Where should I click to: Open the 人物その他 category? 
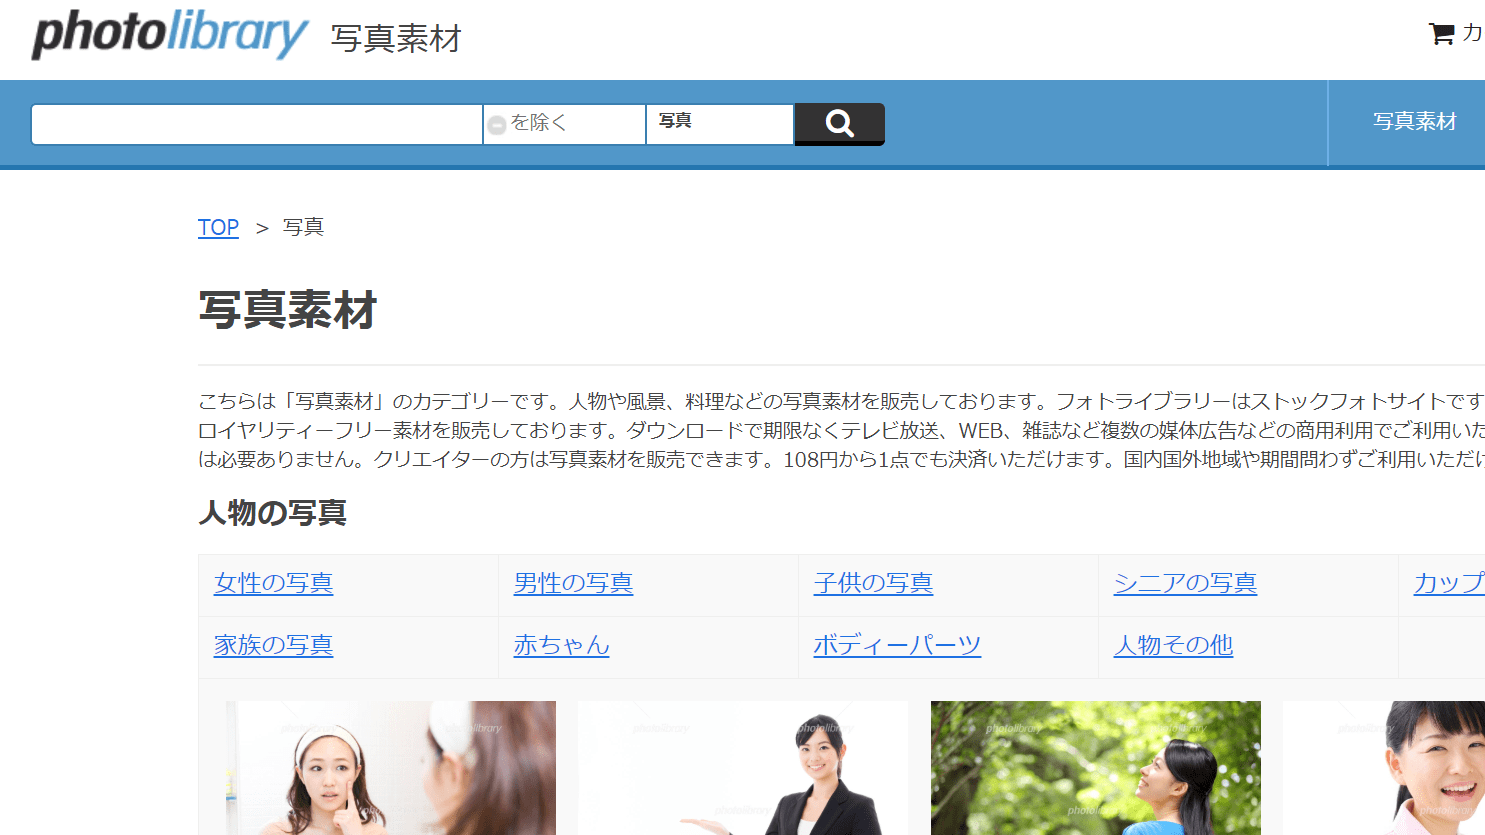1173,646
